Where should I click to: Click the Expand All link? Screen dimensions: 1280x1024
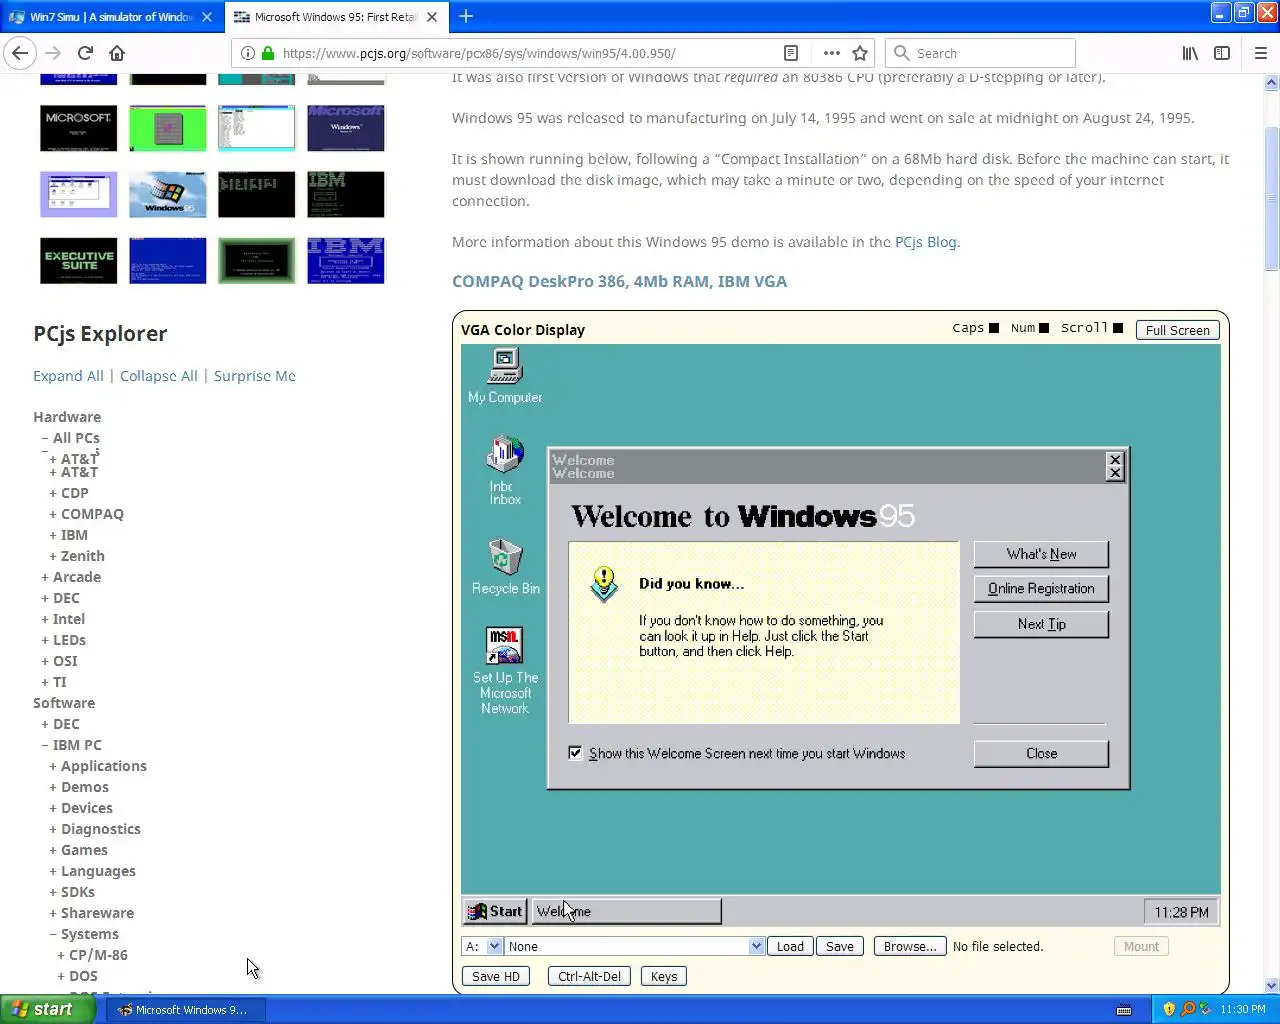point(68,376)
